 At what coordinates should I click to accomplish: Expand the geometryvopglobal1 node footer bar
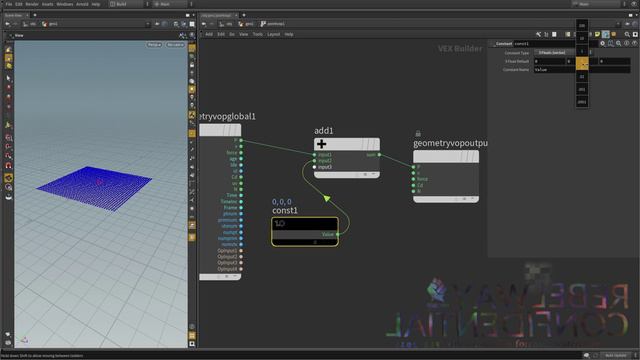pos(220,277)
